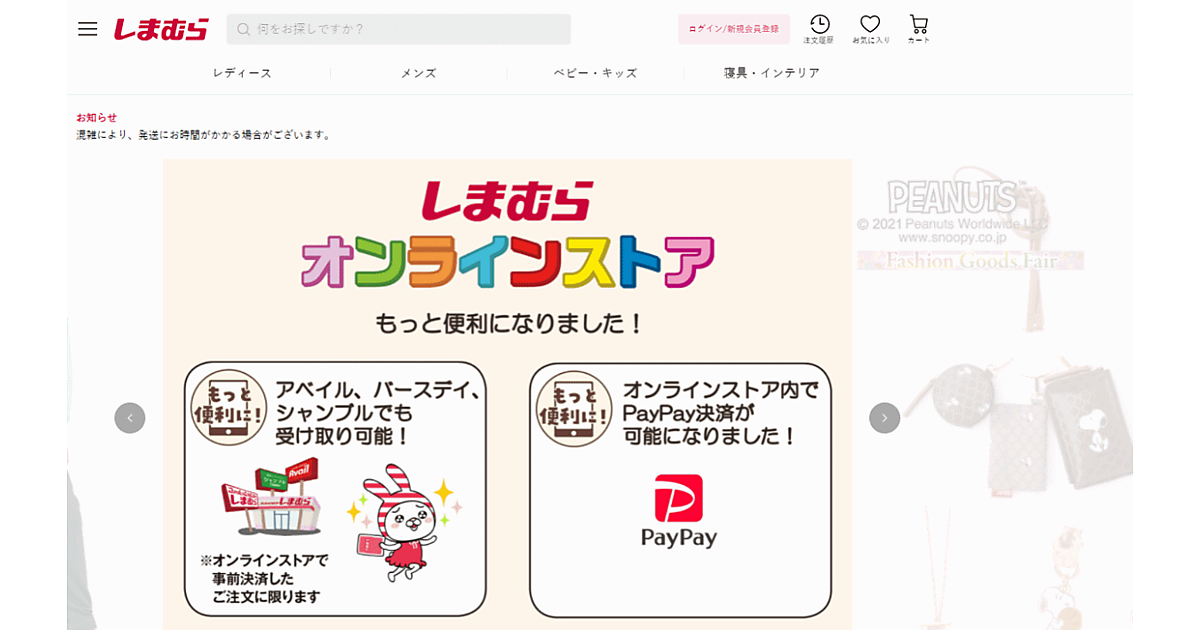The height and width of the screenshot is (630, 1200).
Task: Click the お知らせ notice heading
Action: [97, 117]
